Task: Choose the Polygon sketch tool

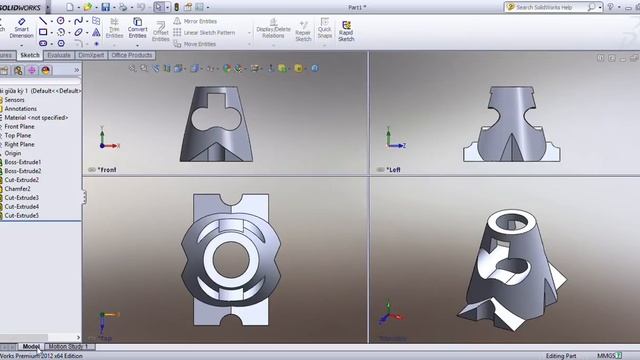Action: tap(61, 43)
